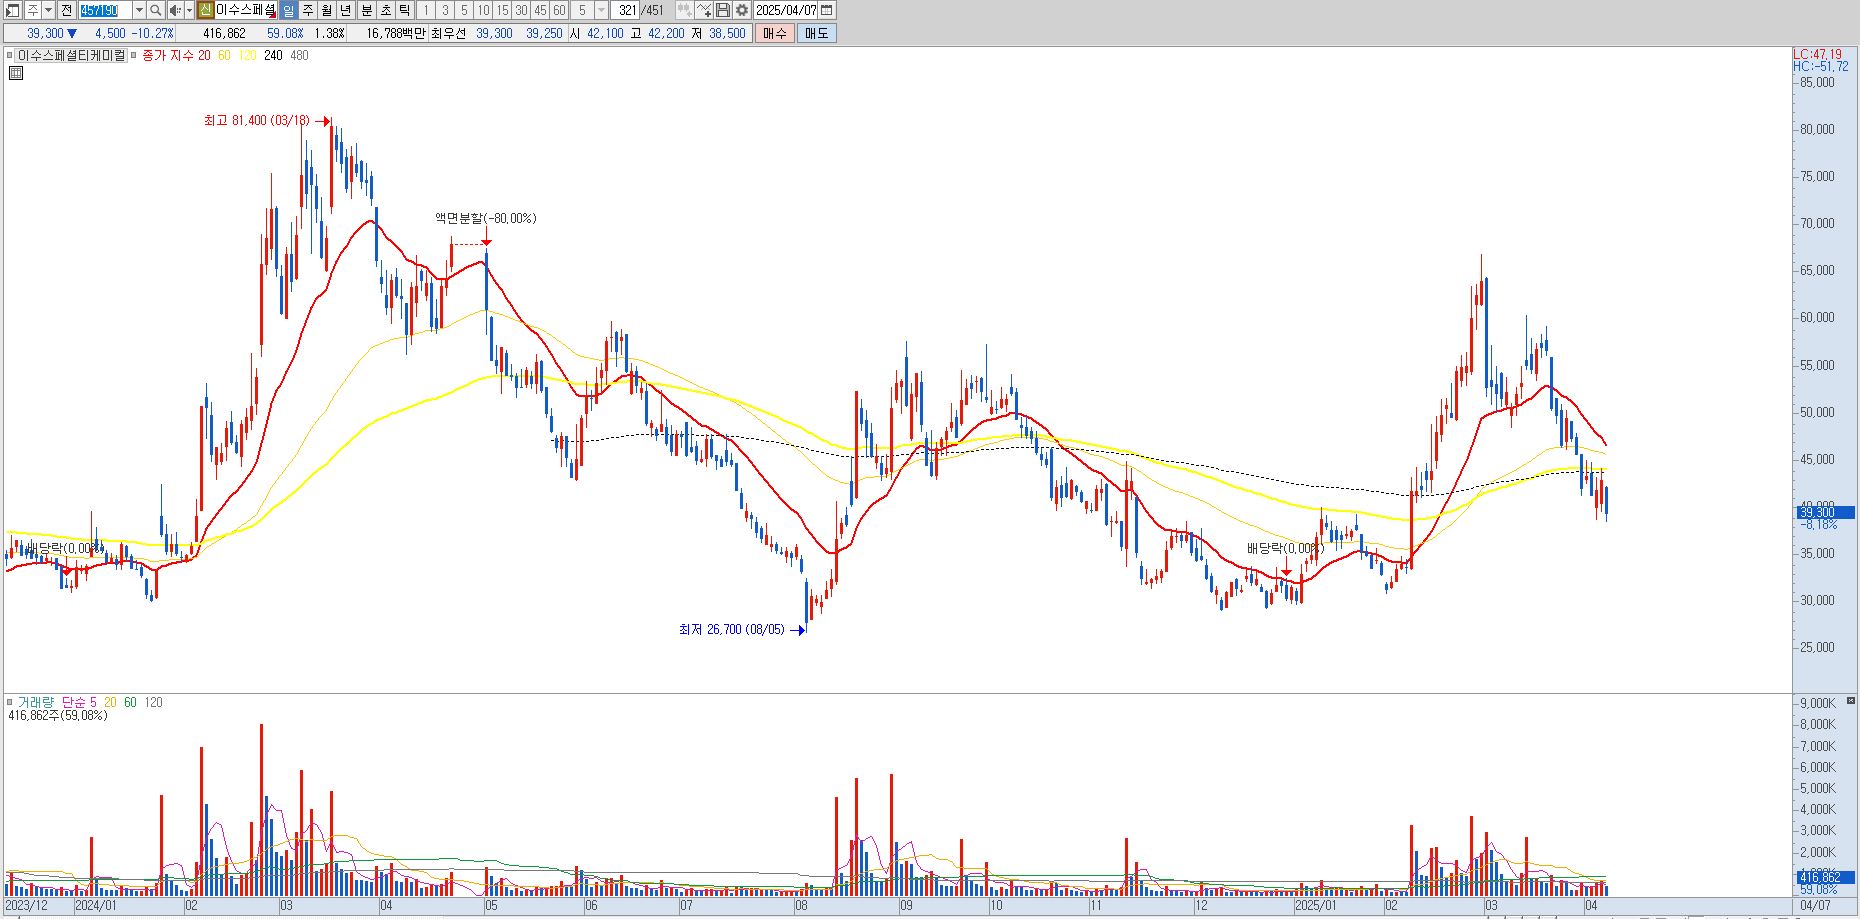The height and width of the screenshot is (919, 1860).
Task: Select the 초 seconds period tab
Action: pos(386,10)
